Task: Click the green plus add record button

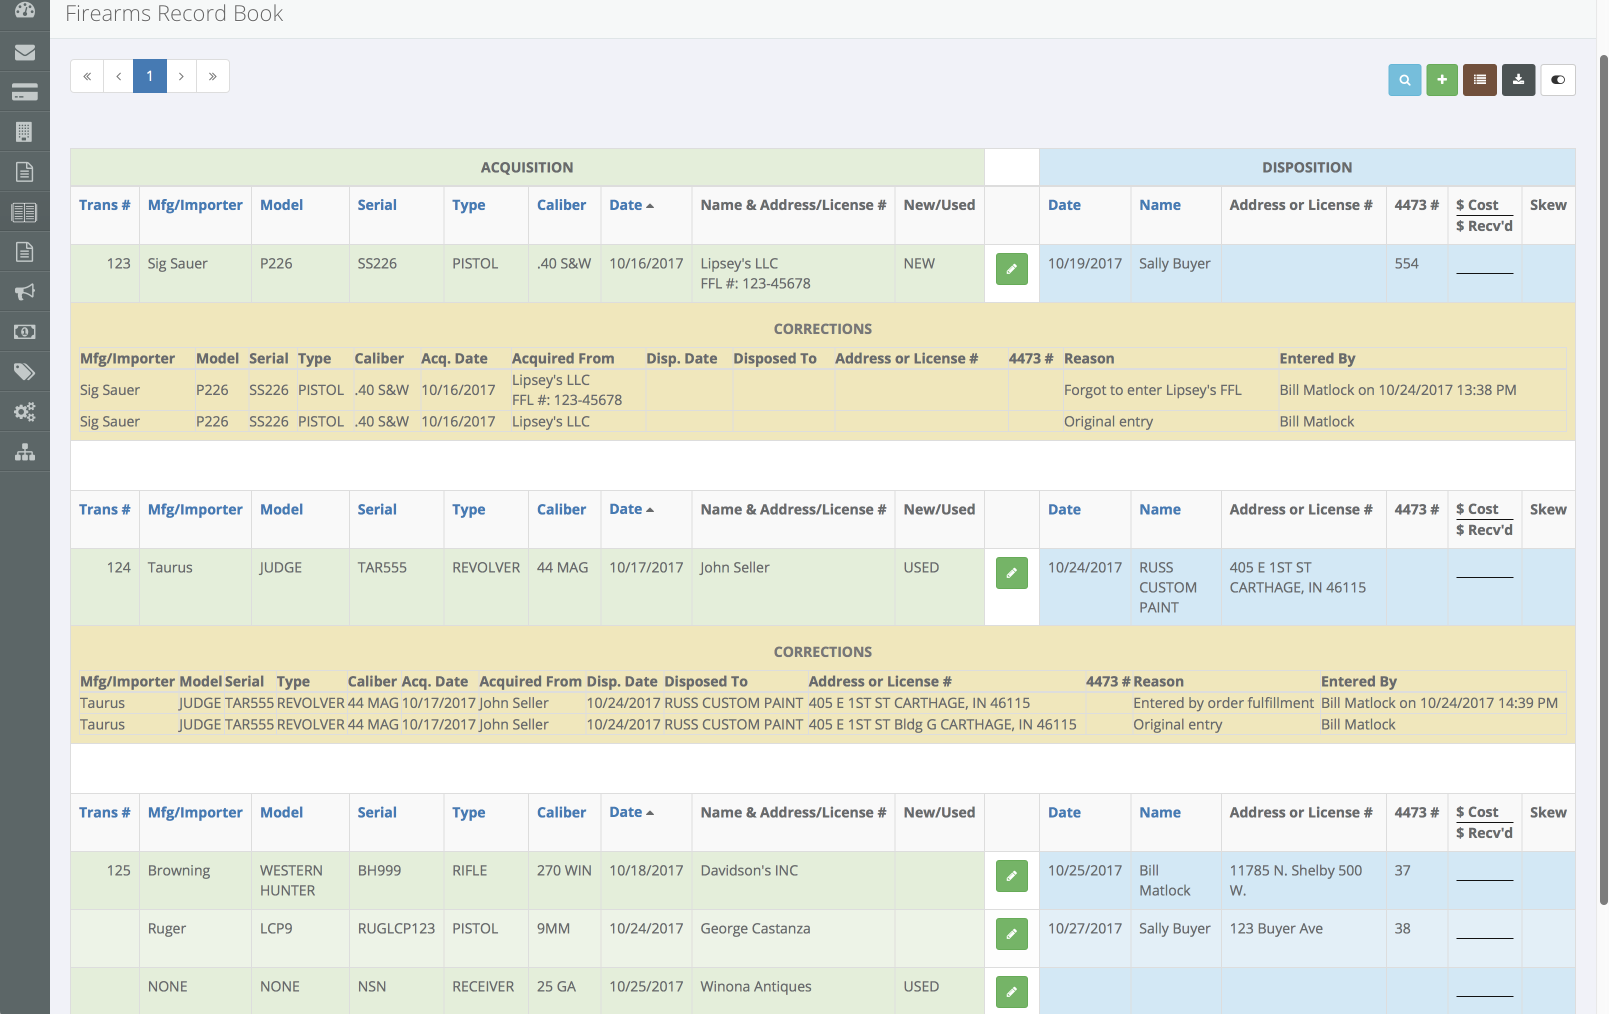Action: pos(1442,80)
